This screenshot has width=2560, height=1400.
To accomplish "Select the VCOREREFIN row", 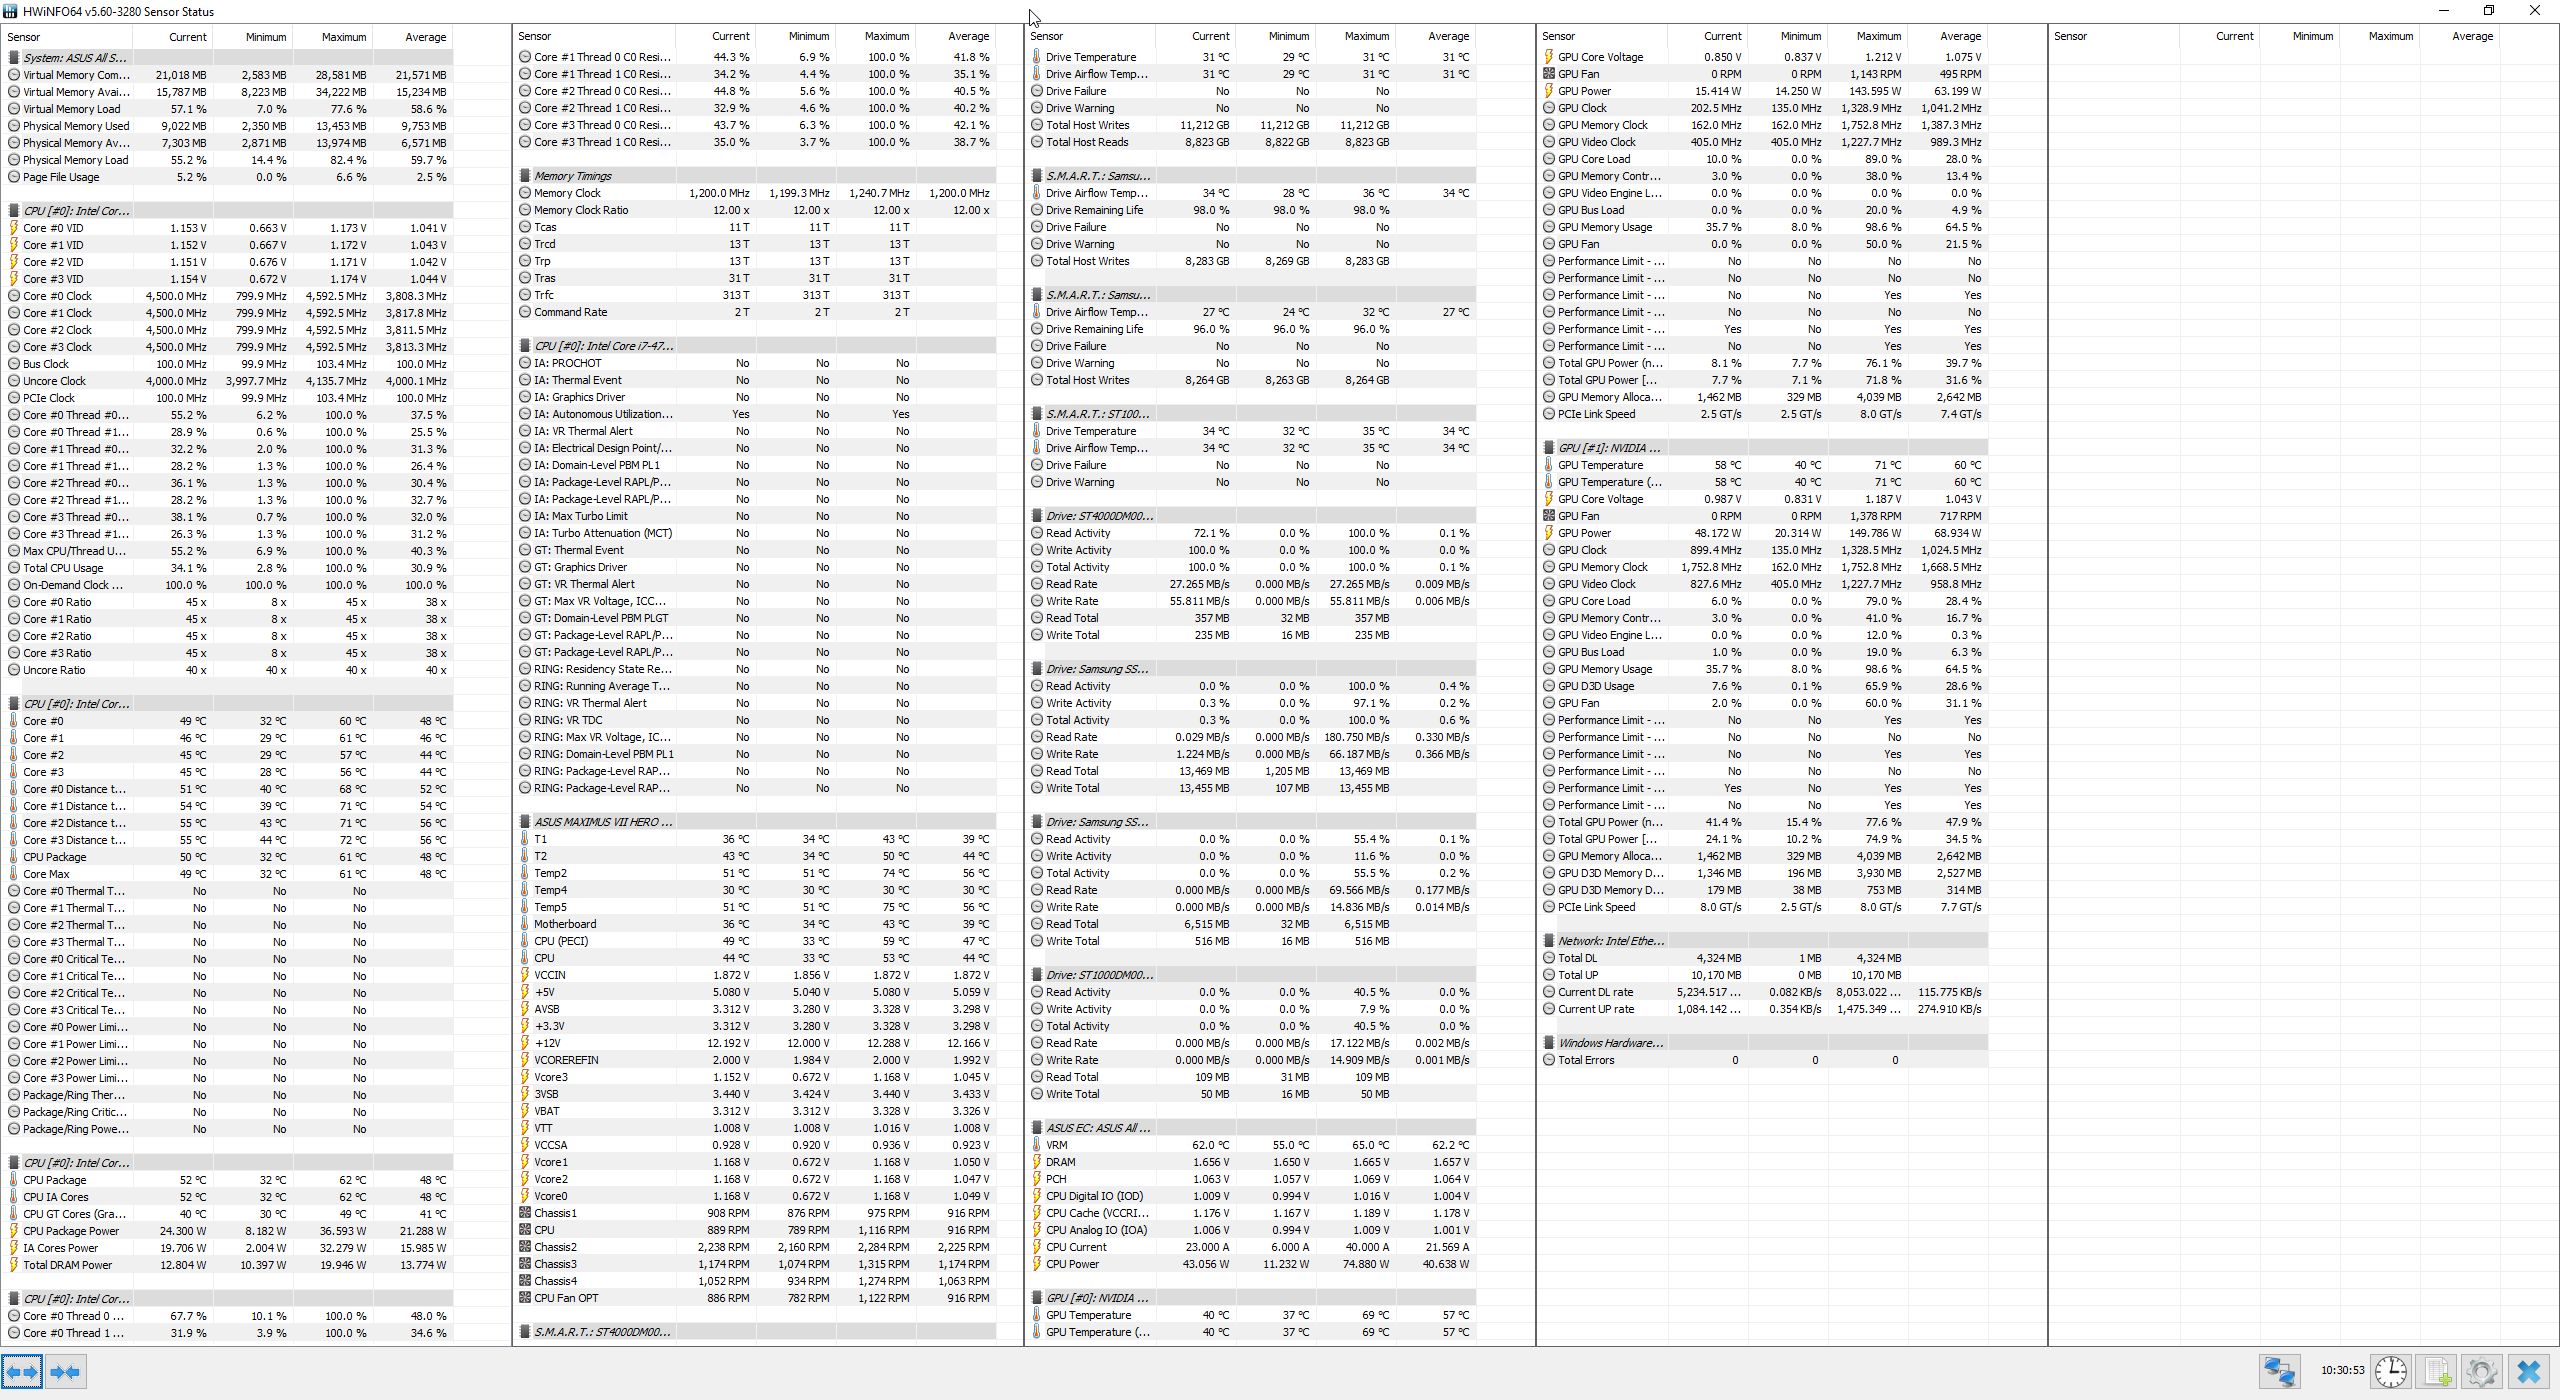I will (756, 1060).
